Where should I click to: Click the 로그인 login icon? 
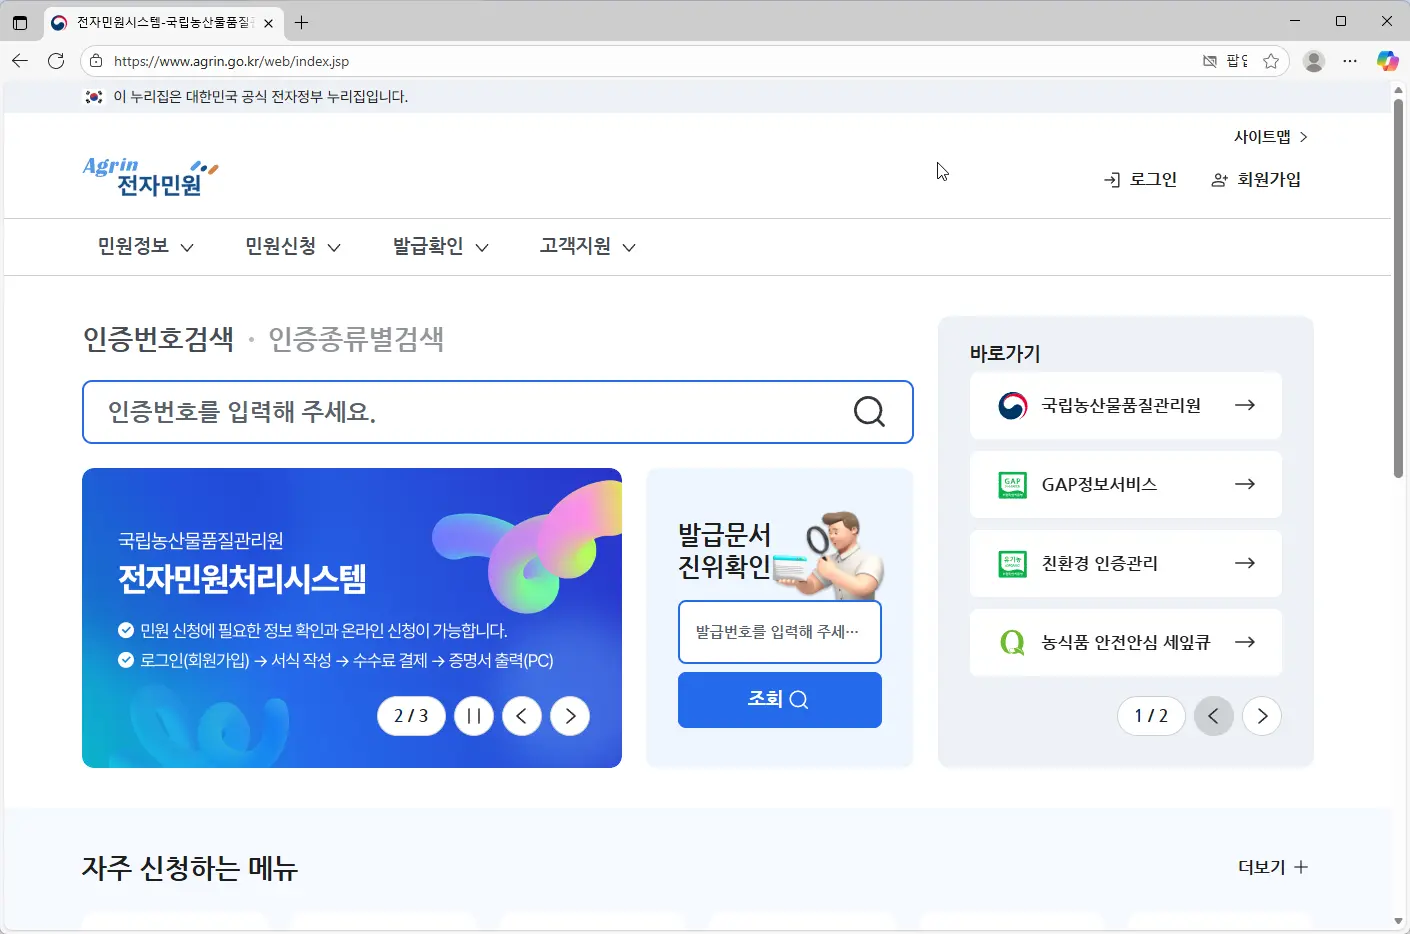click(1112, 179)
